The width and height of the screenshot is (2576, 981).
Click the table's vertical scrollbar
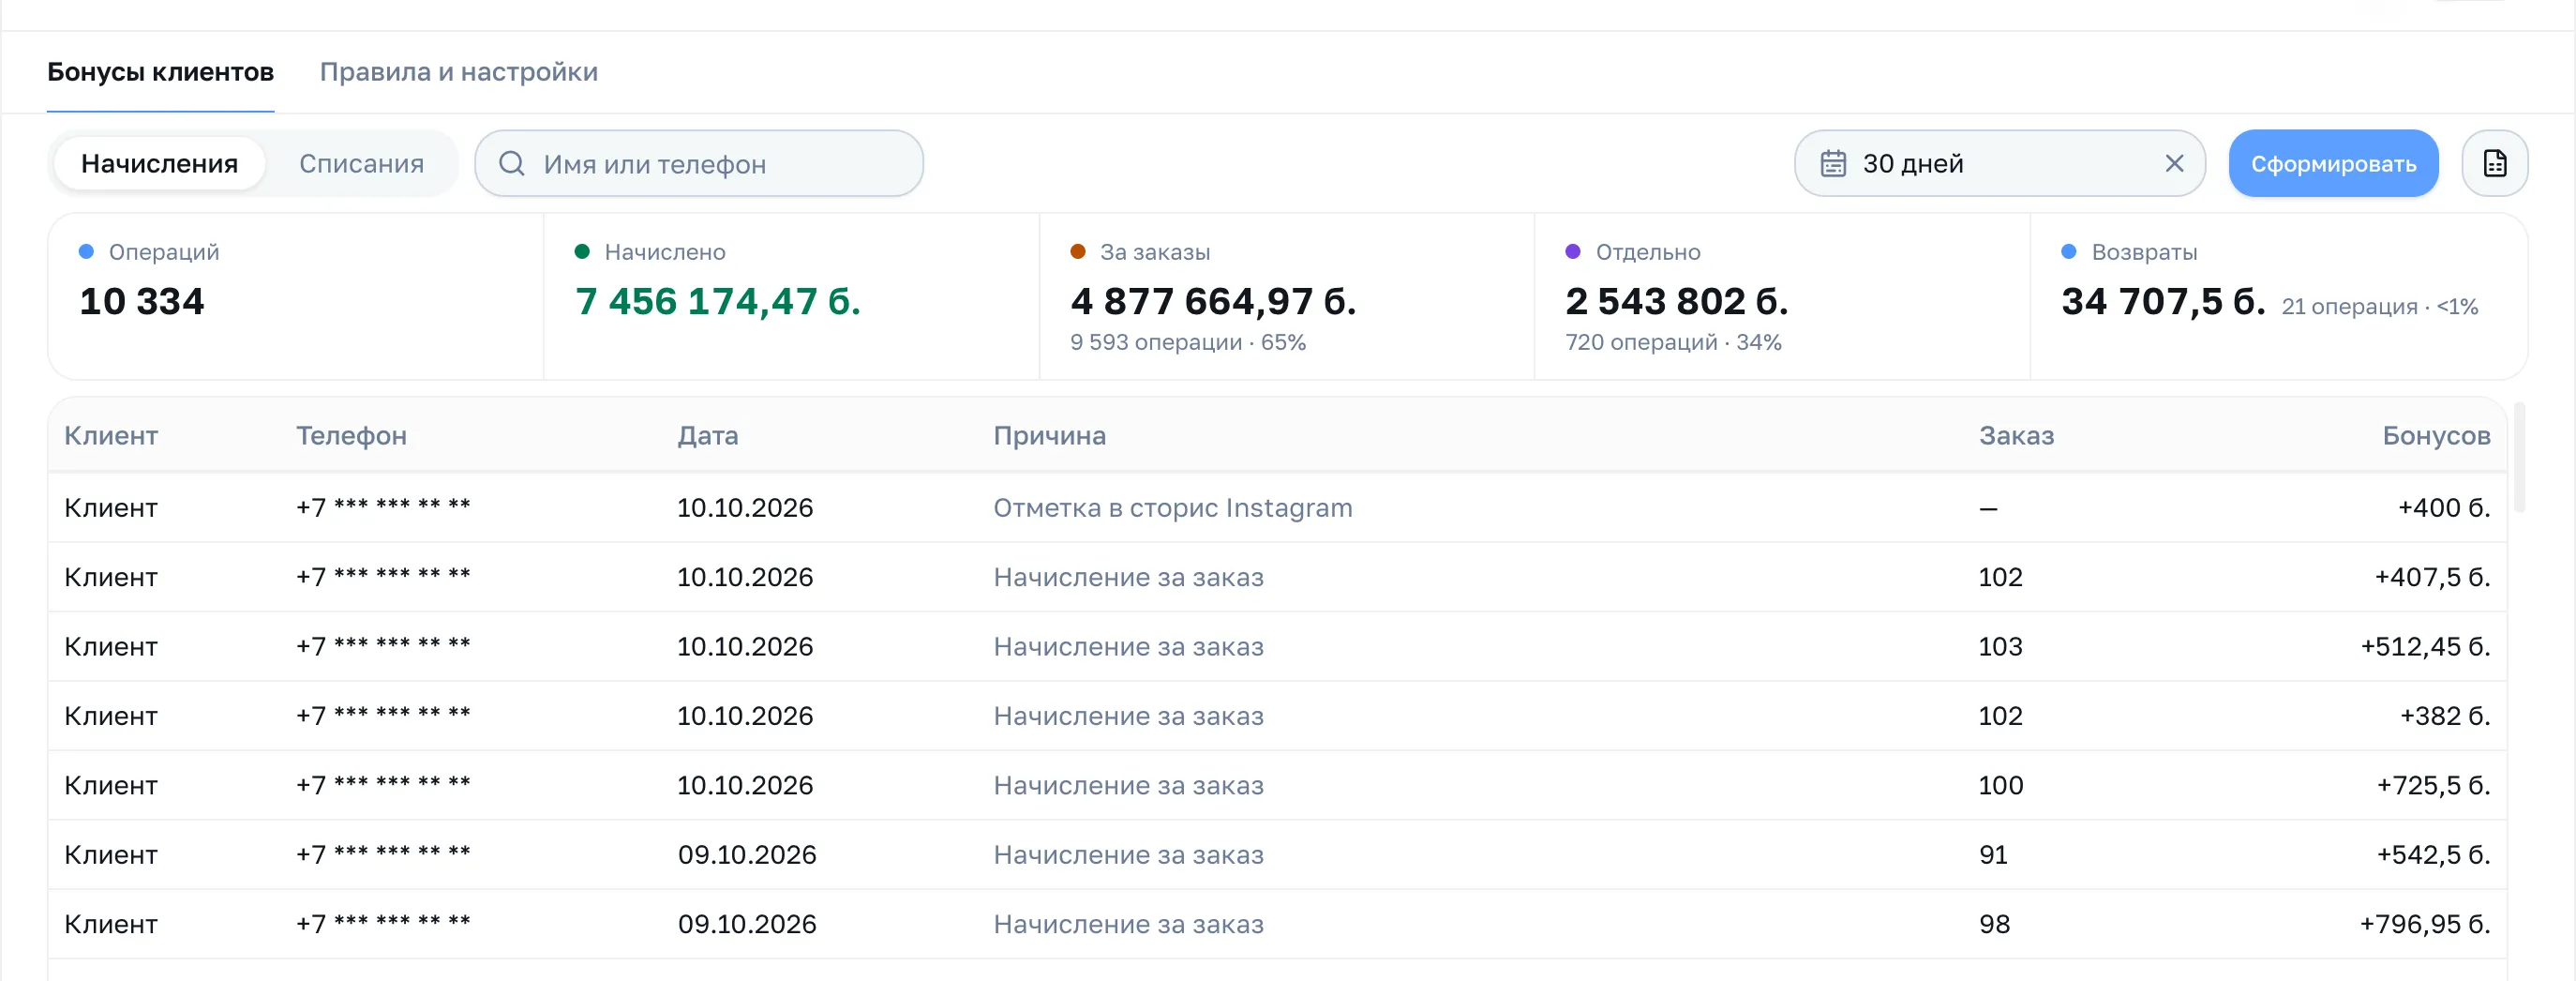[2519, 457]
